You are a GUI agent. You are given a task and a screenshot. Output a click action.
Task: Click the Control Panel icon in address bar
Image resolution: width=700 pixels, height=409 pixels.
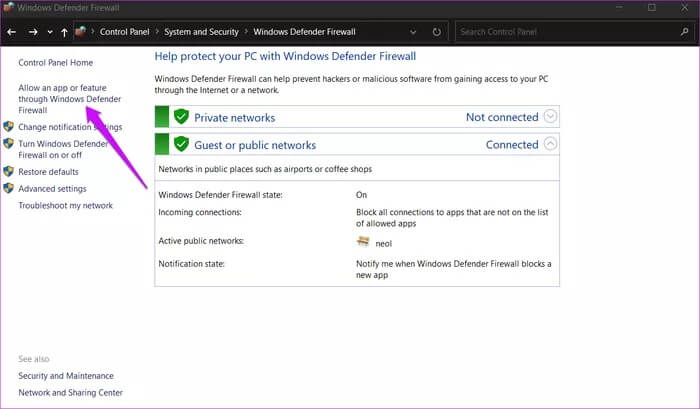pos(81,32)
